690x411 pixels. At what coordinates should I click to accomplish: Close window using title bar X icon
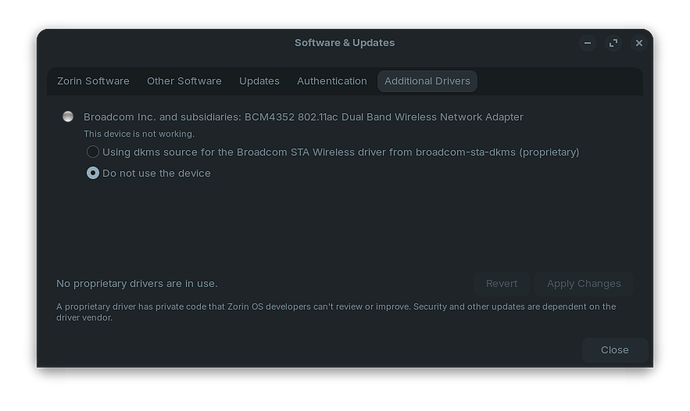(637, 43)
